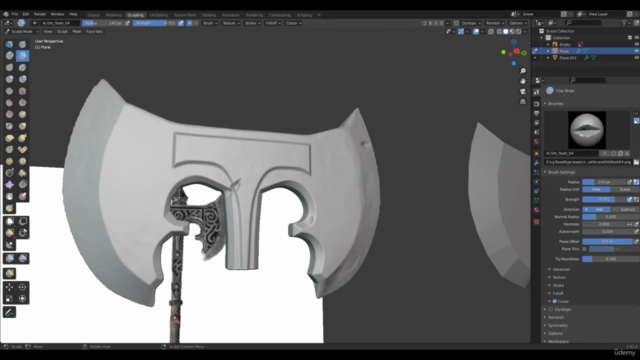Viewport: 640px width, 360px height.
Task: Expand the Symmetry panel
Action: [558, 326]
